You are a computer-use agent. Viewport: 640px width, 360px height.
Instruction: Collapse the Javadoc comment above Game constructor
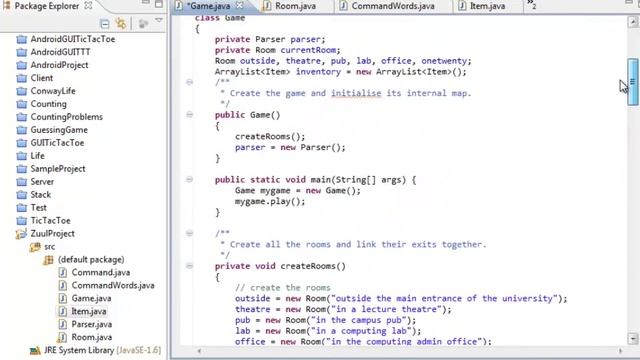pyautogui.click(x=189, y=82)
